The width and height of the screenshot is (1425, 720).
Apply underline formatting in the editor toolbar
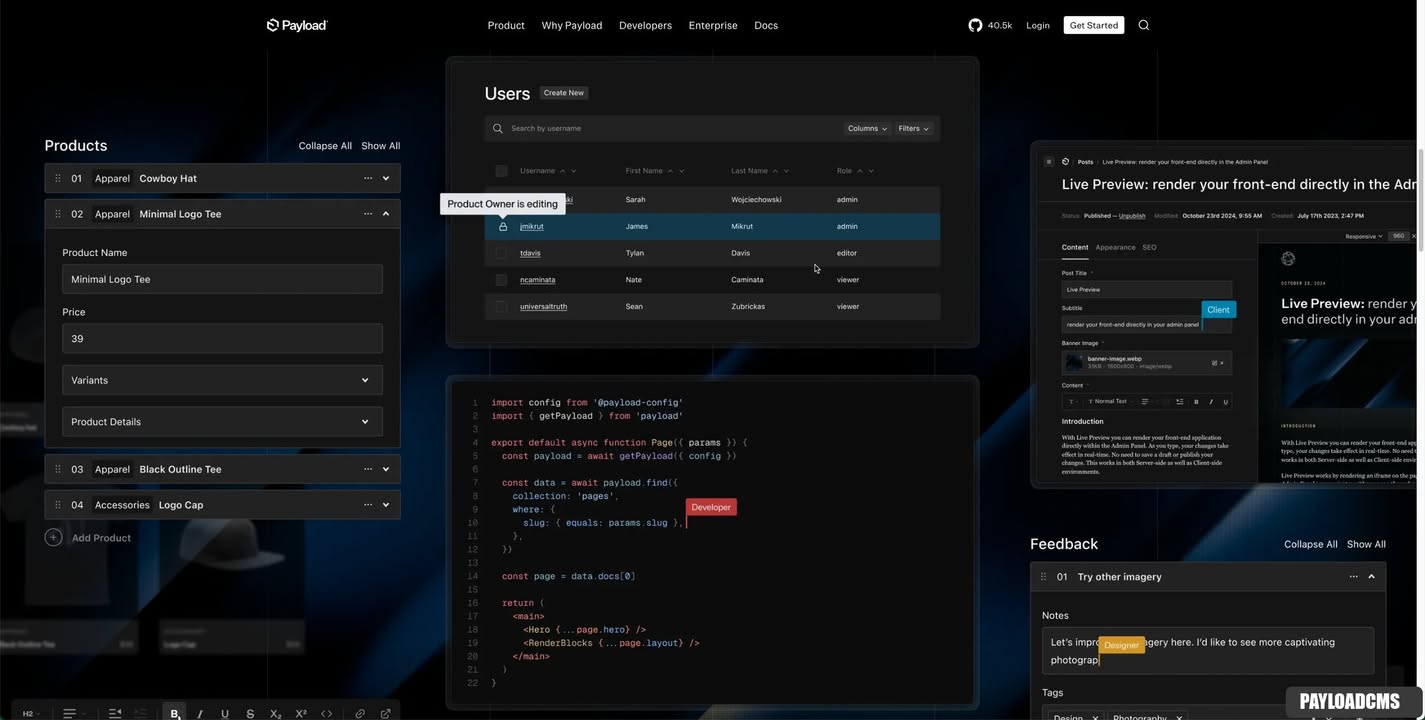225,713
